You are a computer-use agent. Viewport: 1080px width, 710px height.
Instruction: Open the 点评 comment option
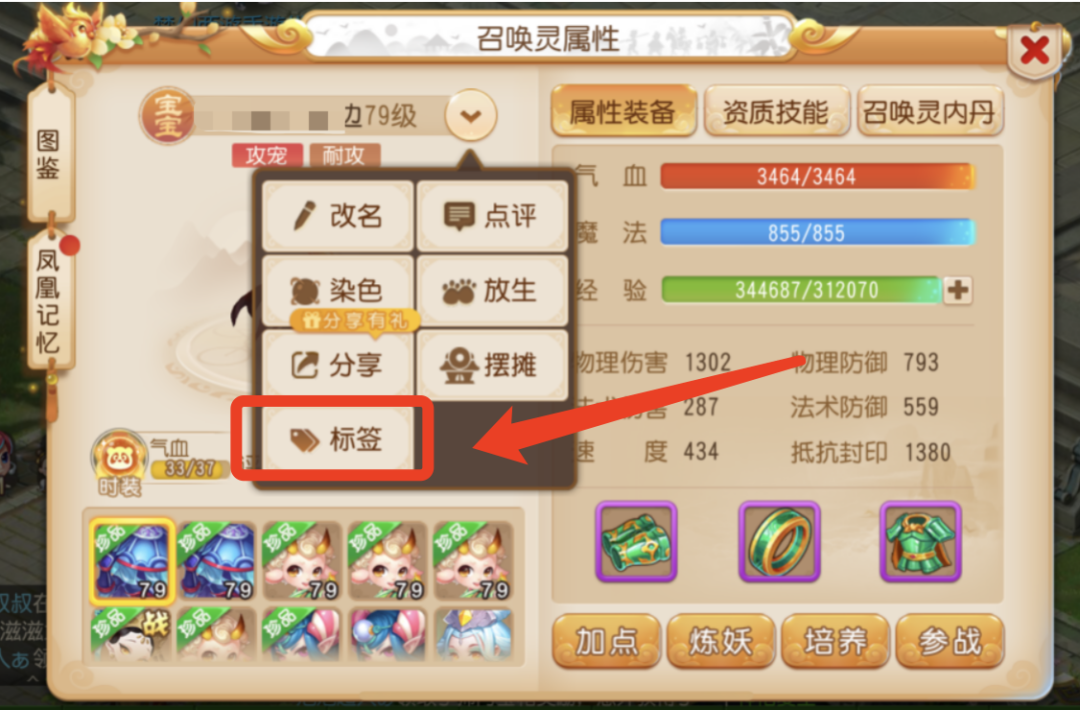[x=492, y=216]
